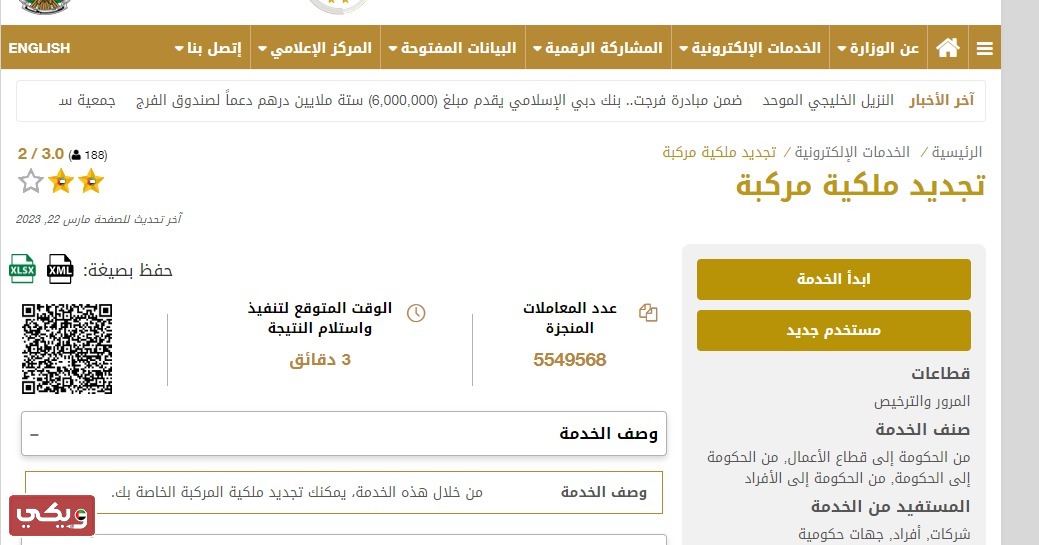1039x545 pixels.
Task: Collapse the وصف الخدمة section
Action: pyautogui.click(x=343, y=434)
